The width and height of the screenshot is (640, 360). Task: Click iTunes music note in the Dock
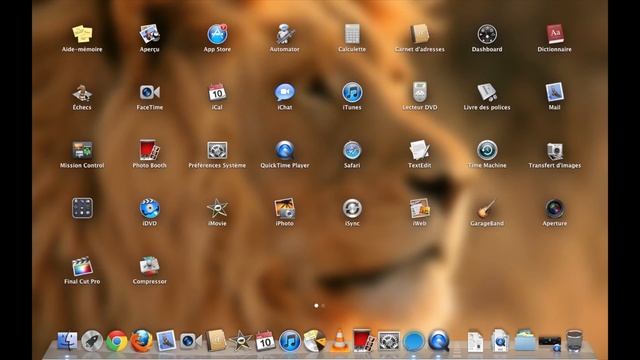(290, 341)
